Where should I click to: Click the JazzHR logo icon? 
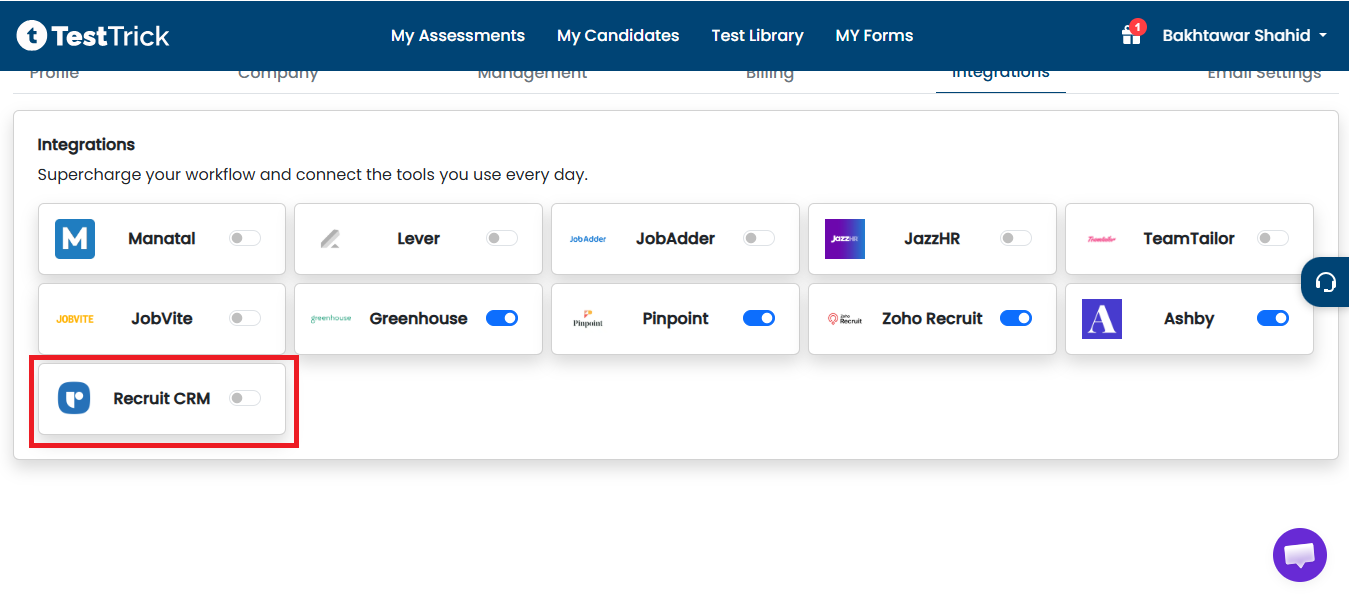pyautogui.click(x=845, y=239)
